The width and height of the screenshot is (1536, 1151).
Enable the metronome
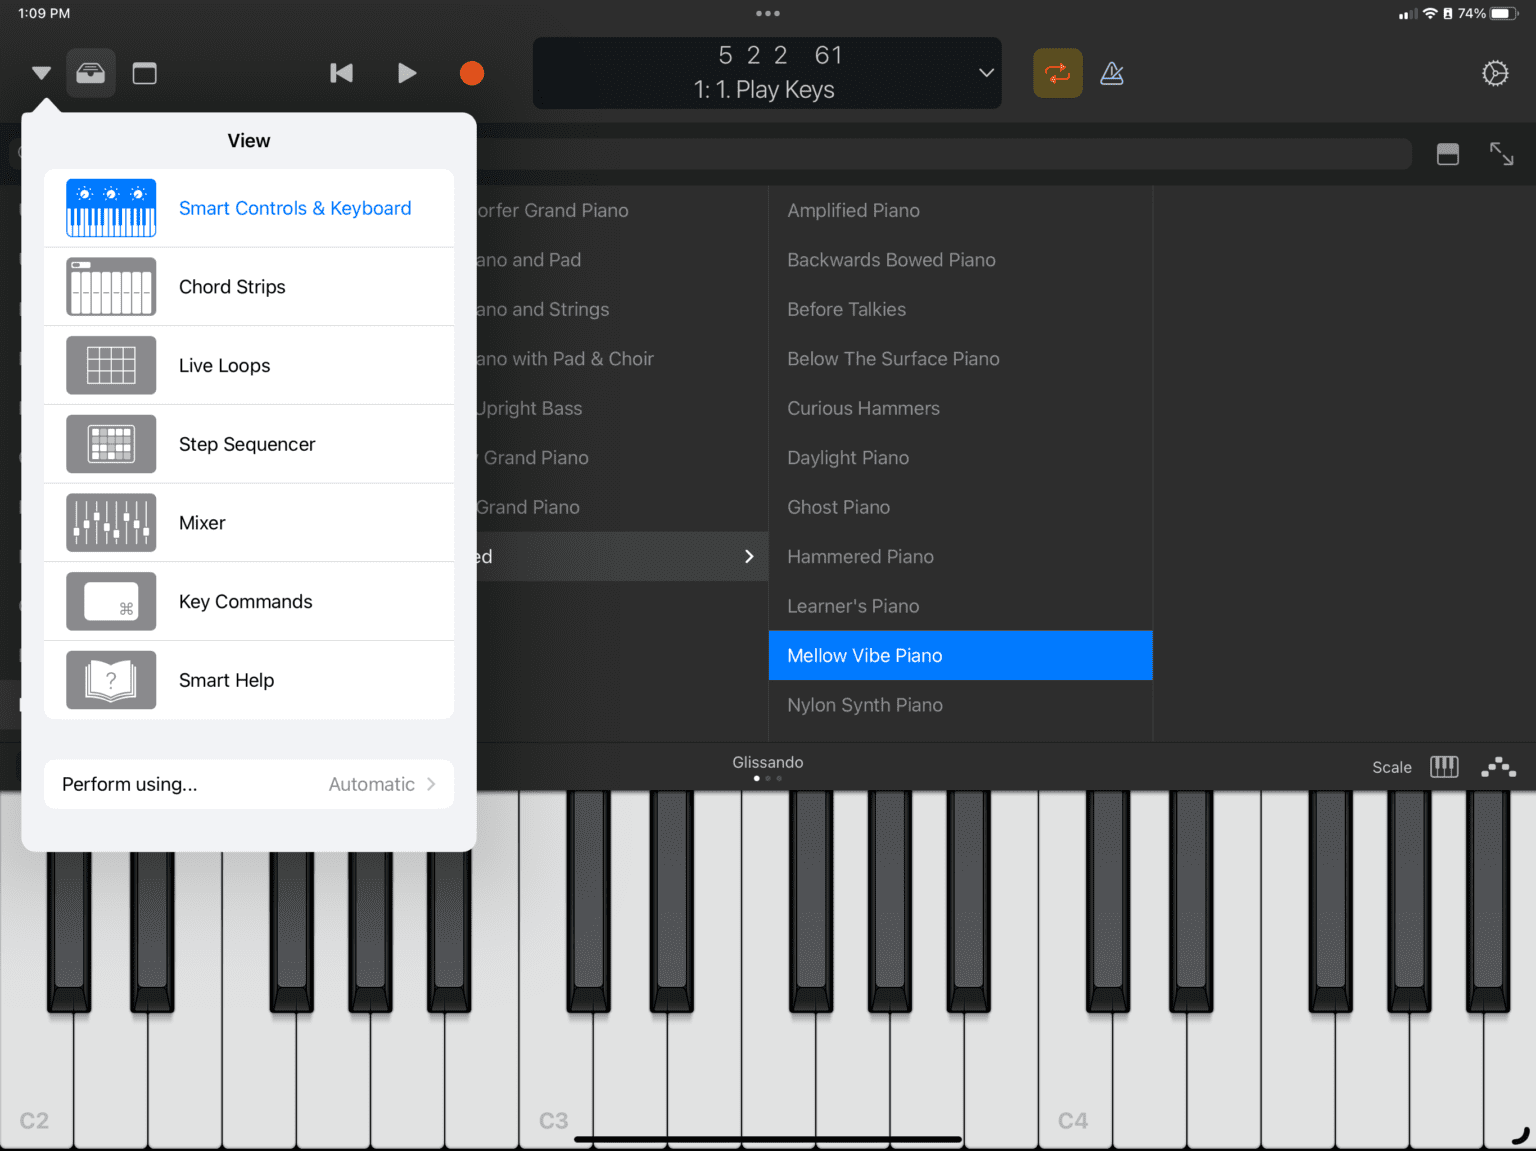click(x=1112, y=73)
